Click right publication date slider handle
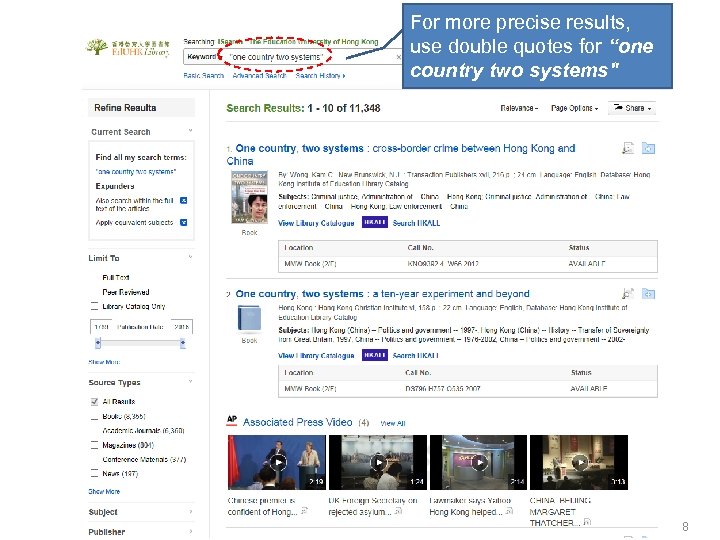The width and height of the screenshot is (720, 540). click(183, 343)
